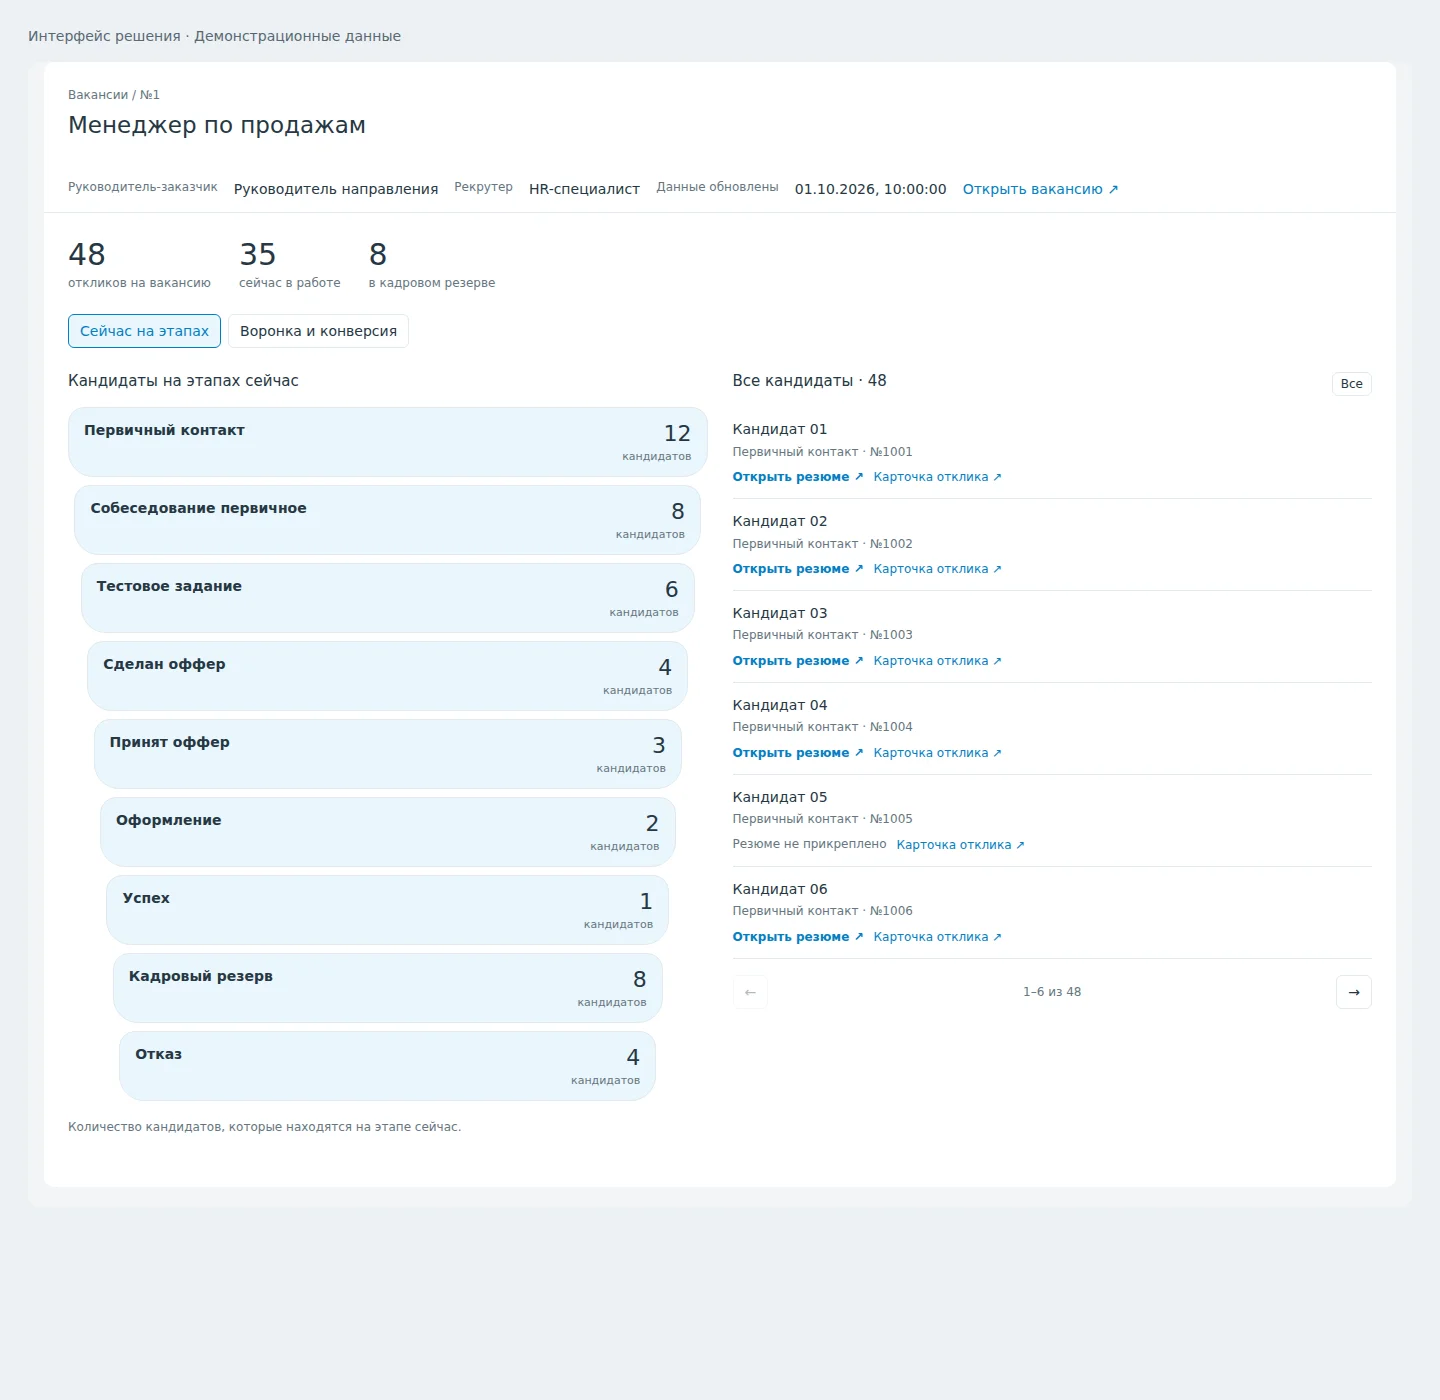Click the «48 откликов на вакансию» counter

139,264
